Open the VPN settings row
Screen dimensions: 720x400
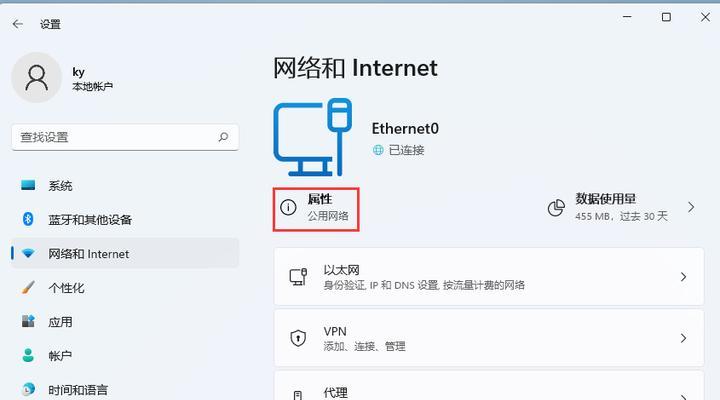tap(489, 338)
